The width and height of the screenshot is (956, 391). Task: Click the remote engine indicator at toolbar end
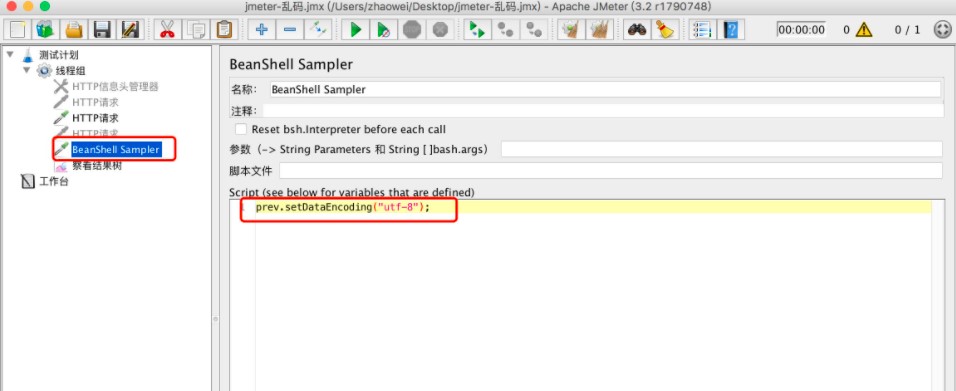coord(943,29)
